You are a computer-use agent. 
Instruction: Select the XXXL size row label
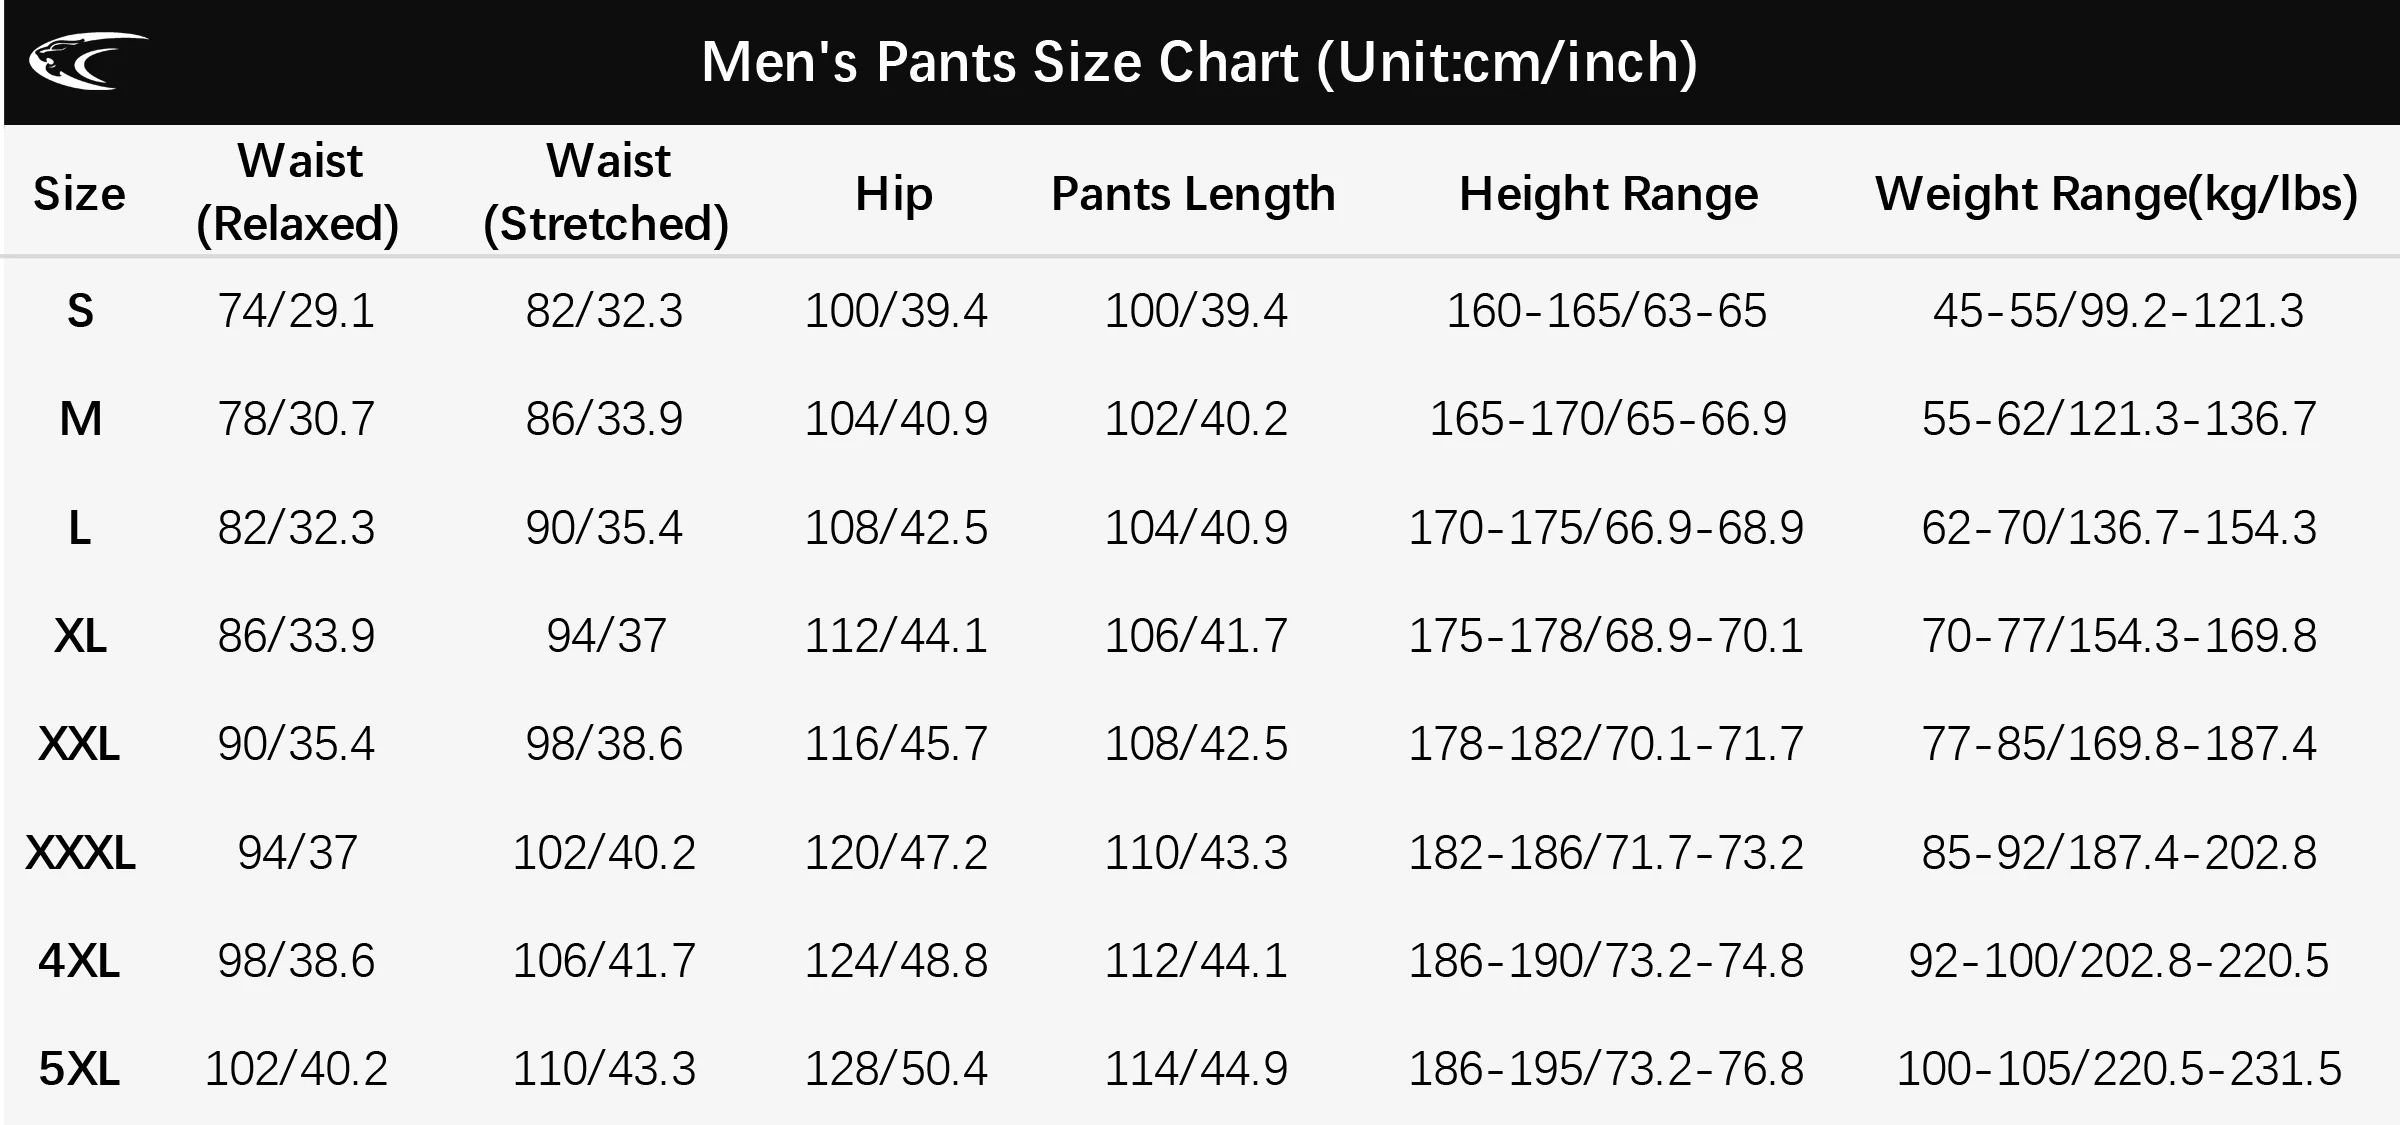click(x=80, y=853)
